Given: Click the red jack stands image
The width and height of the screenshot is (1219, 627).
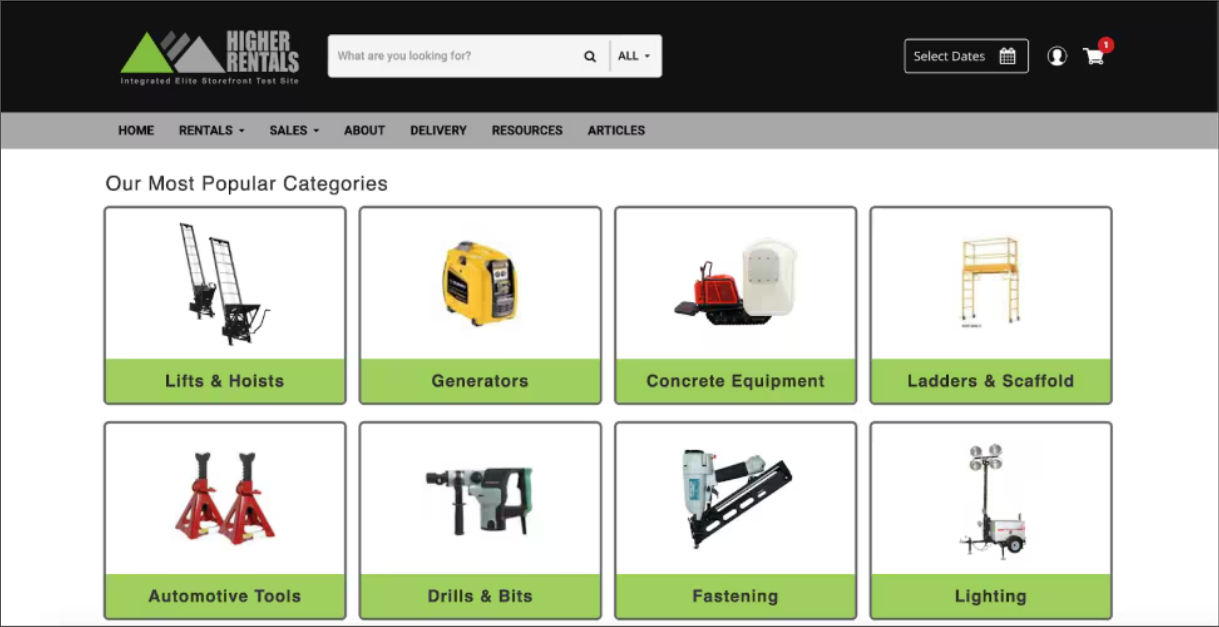Looking at the screenshot, I should [225, 498].
